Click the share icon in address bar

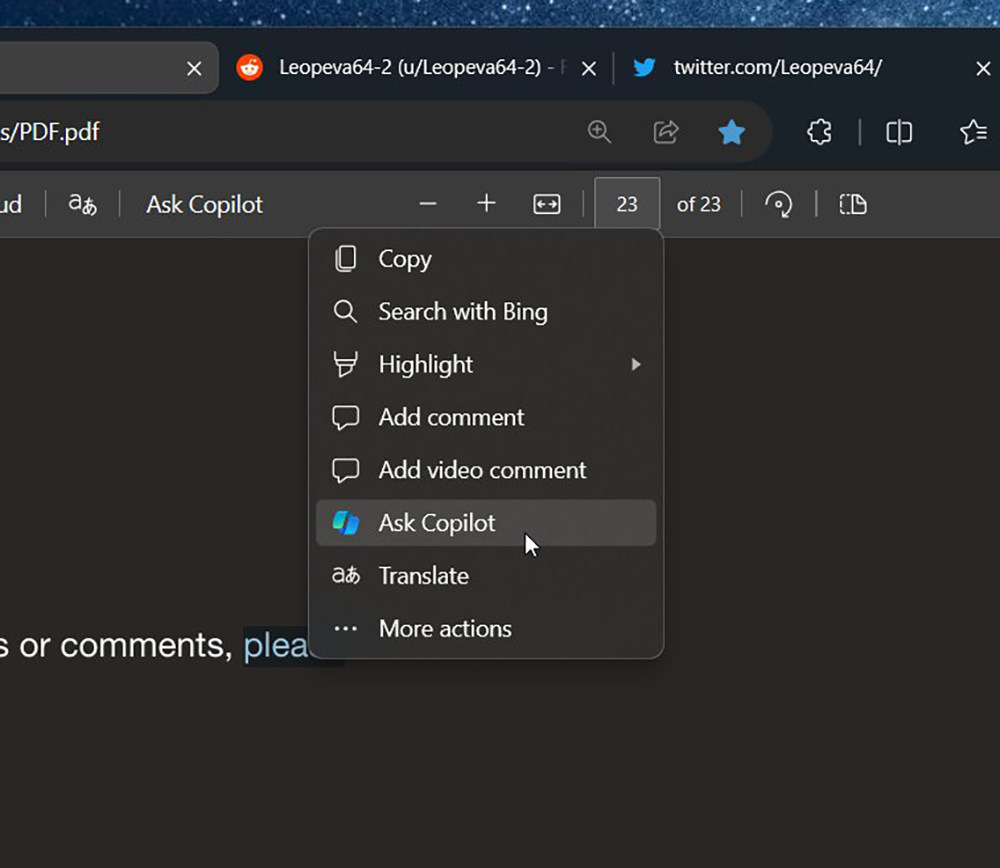(x=666, y=132)
